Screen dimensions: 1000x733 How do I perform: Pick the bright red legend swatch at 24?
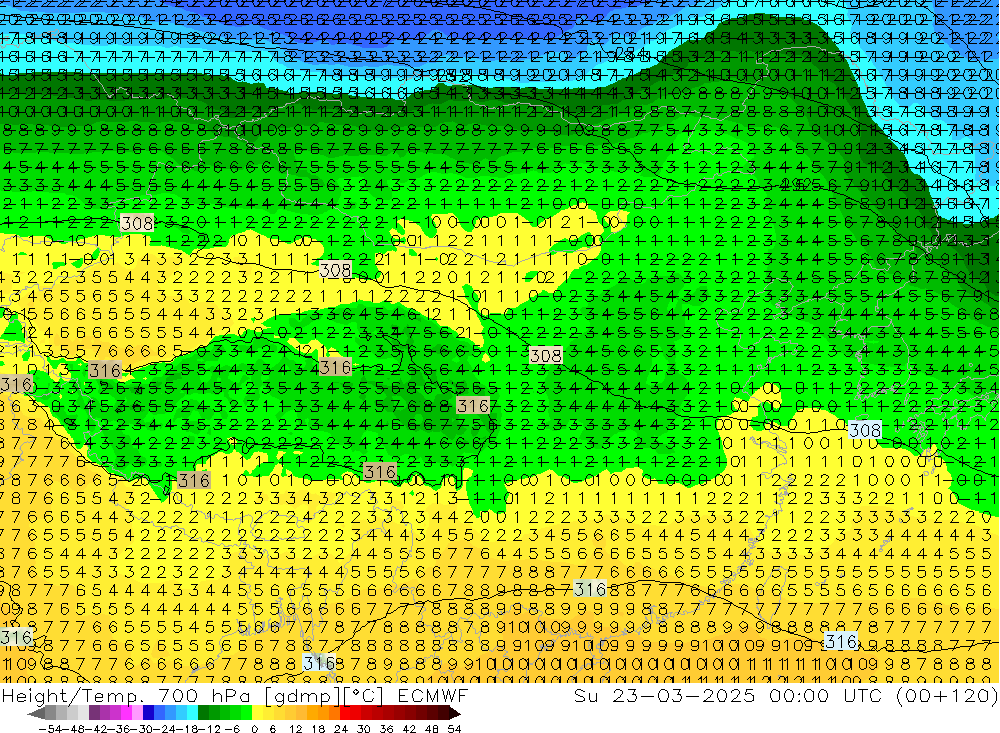tap(345, 713)
